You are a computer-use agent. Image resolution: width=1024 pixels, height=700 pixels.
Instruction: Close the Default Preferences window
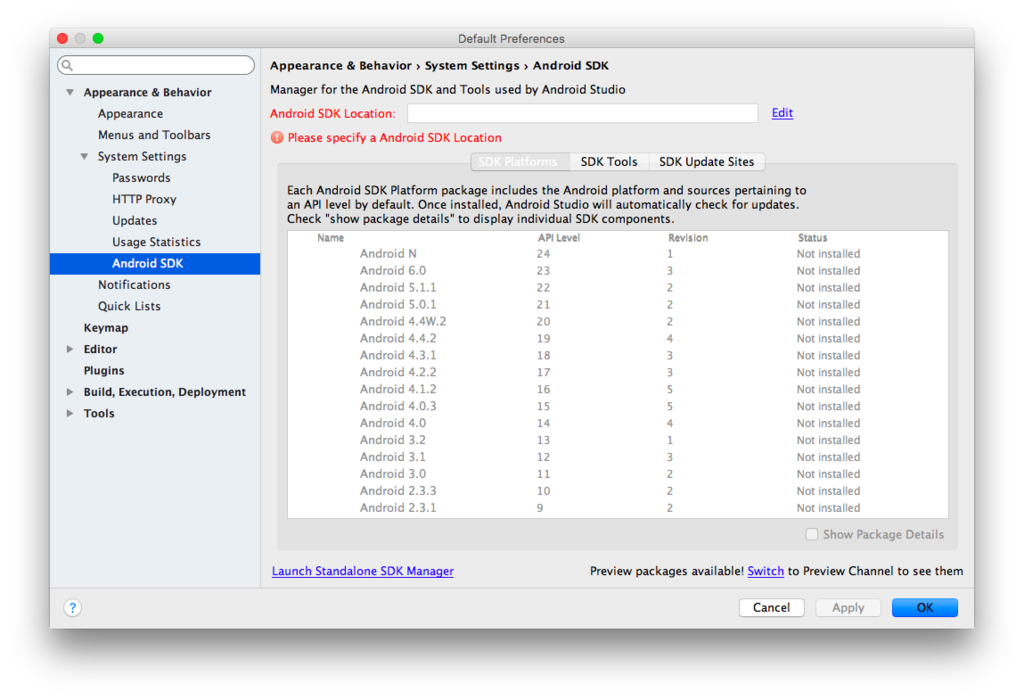[x=63, y=39]
